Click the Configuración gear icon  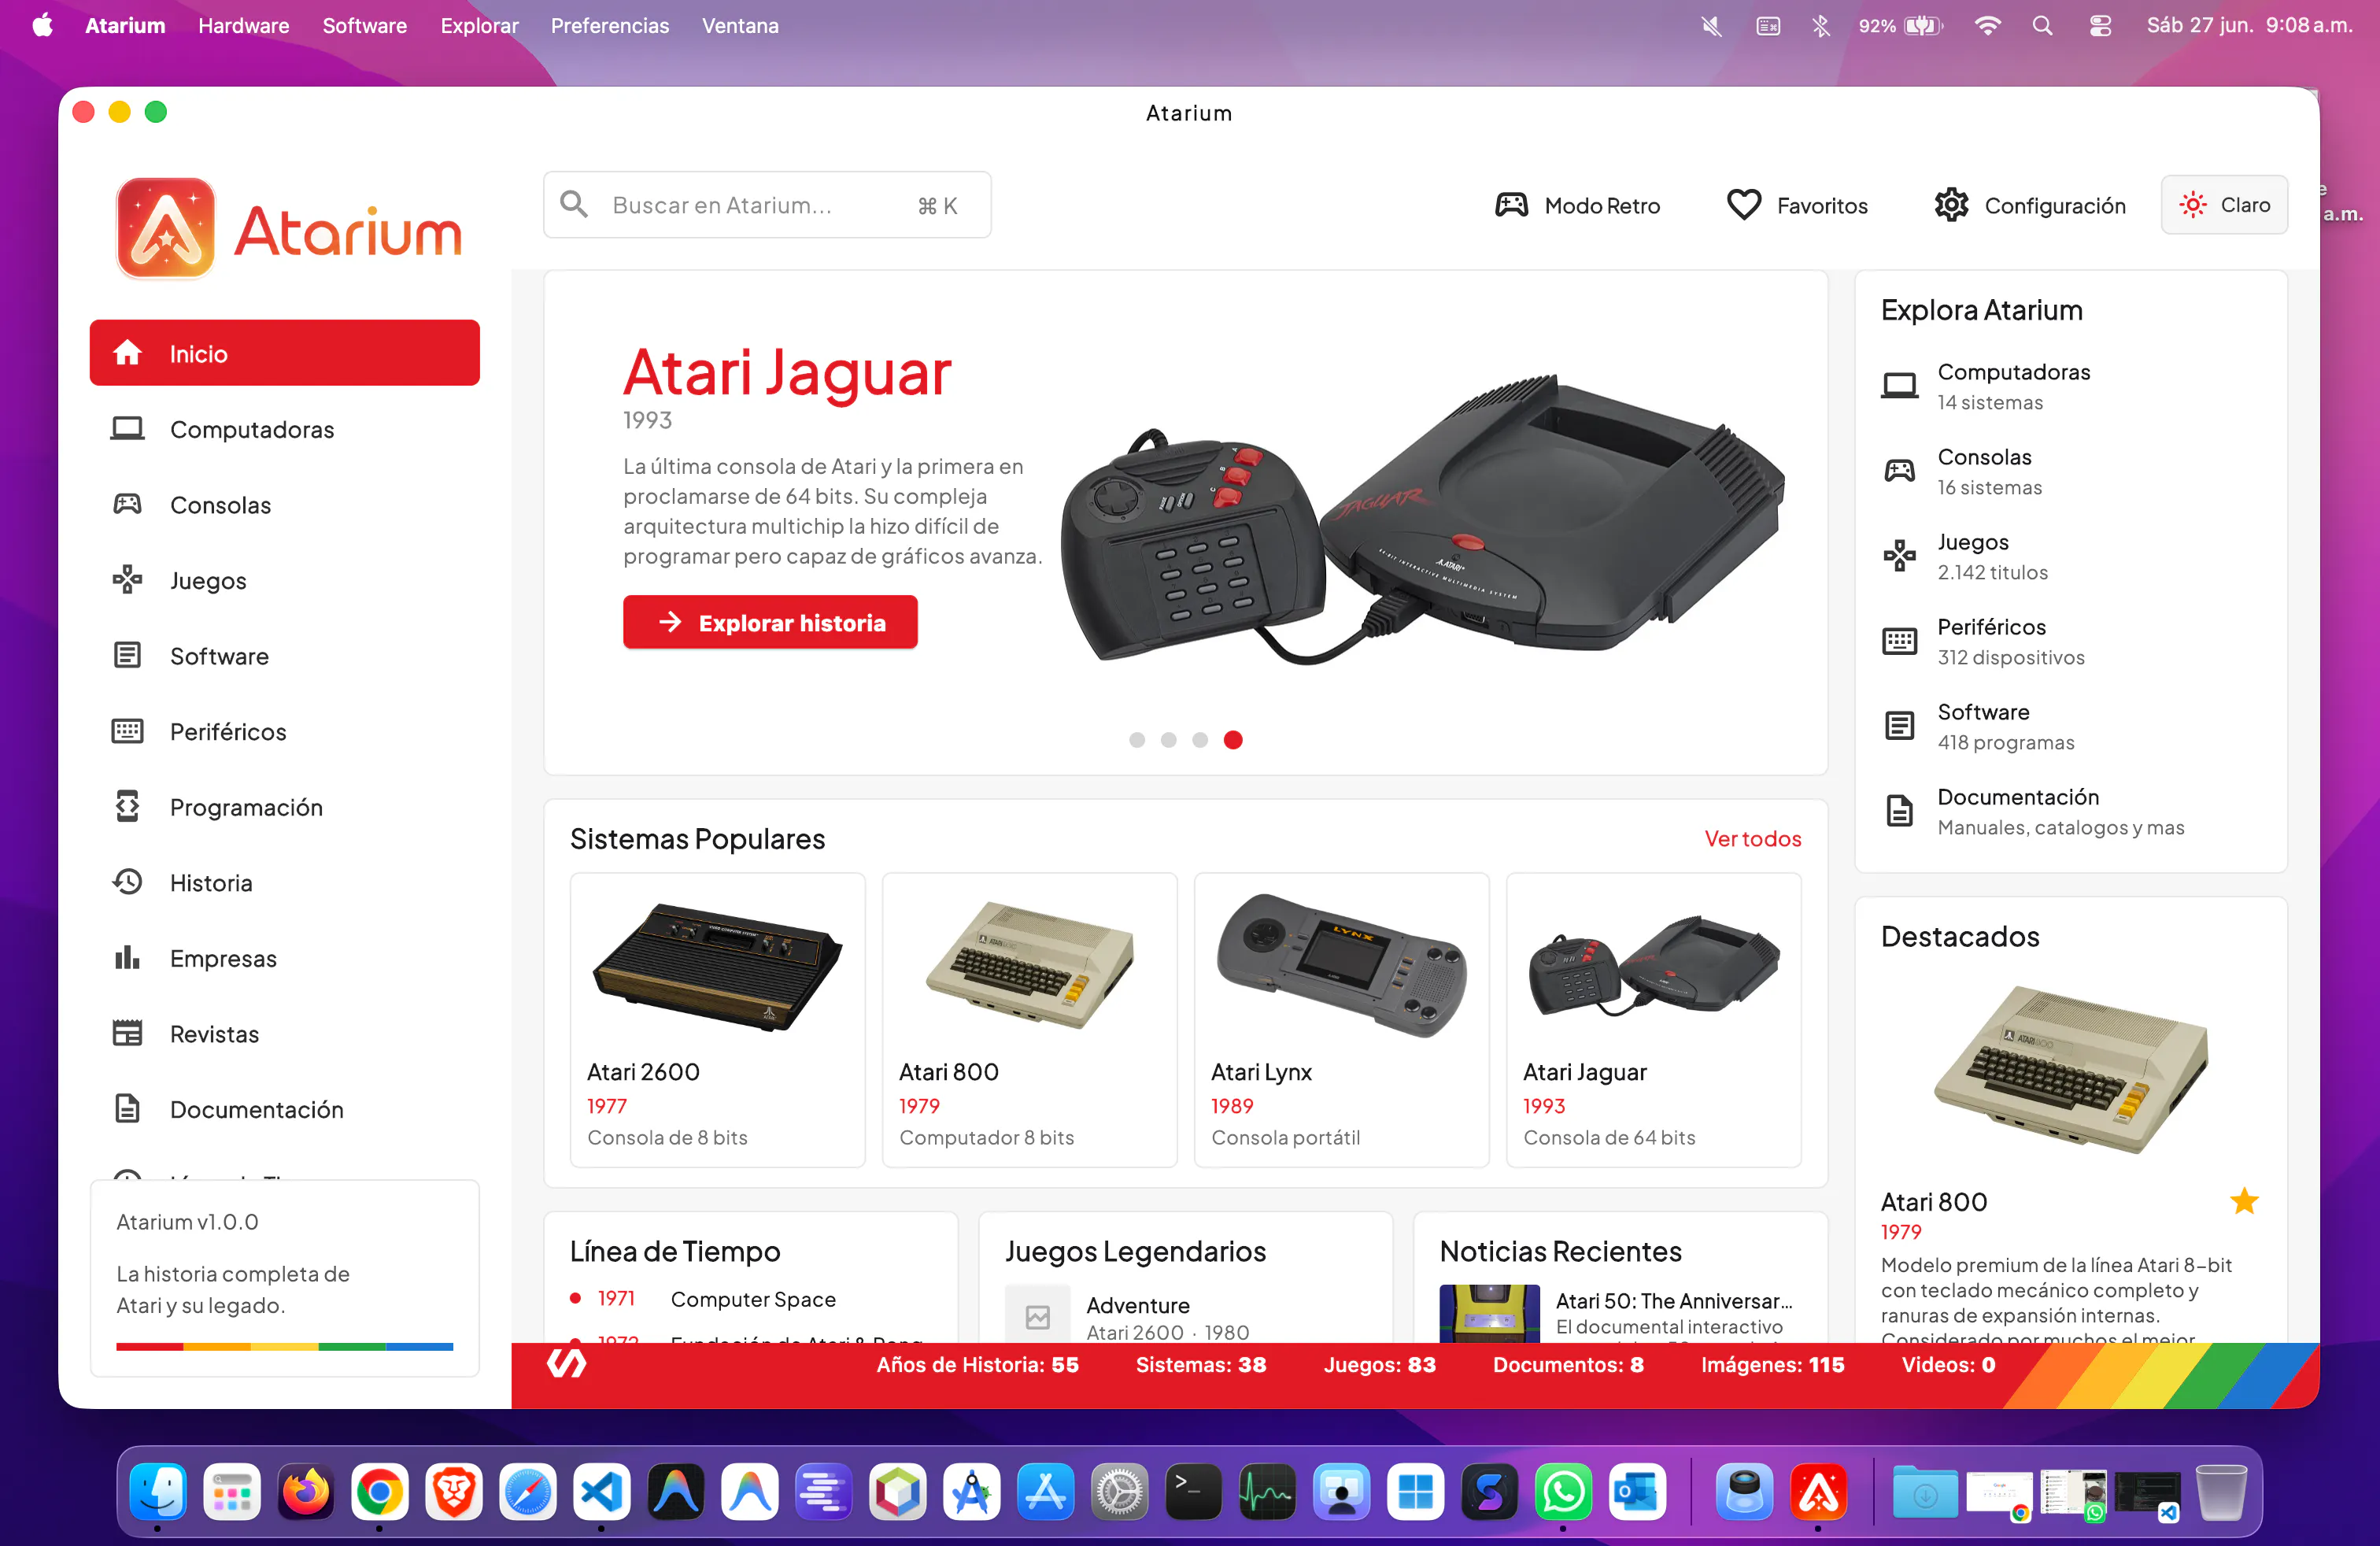1950,205
